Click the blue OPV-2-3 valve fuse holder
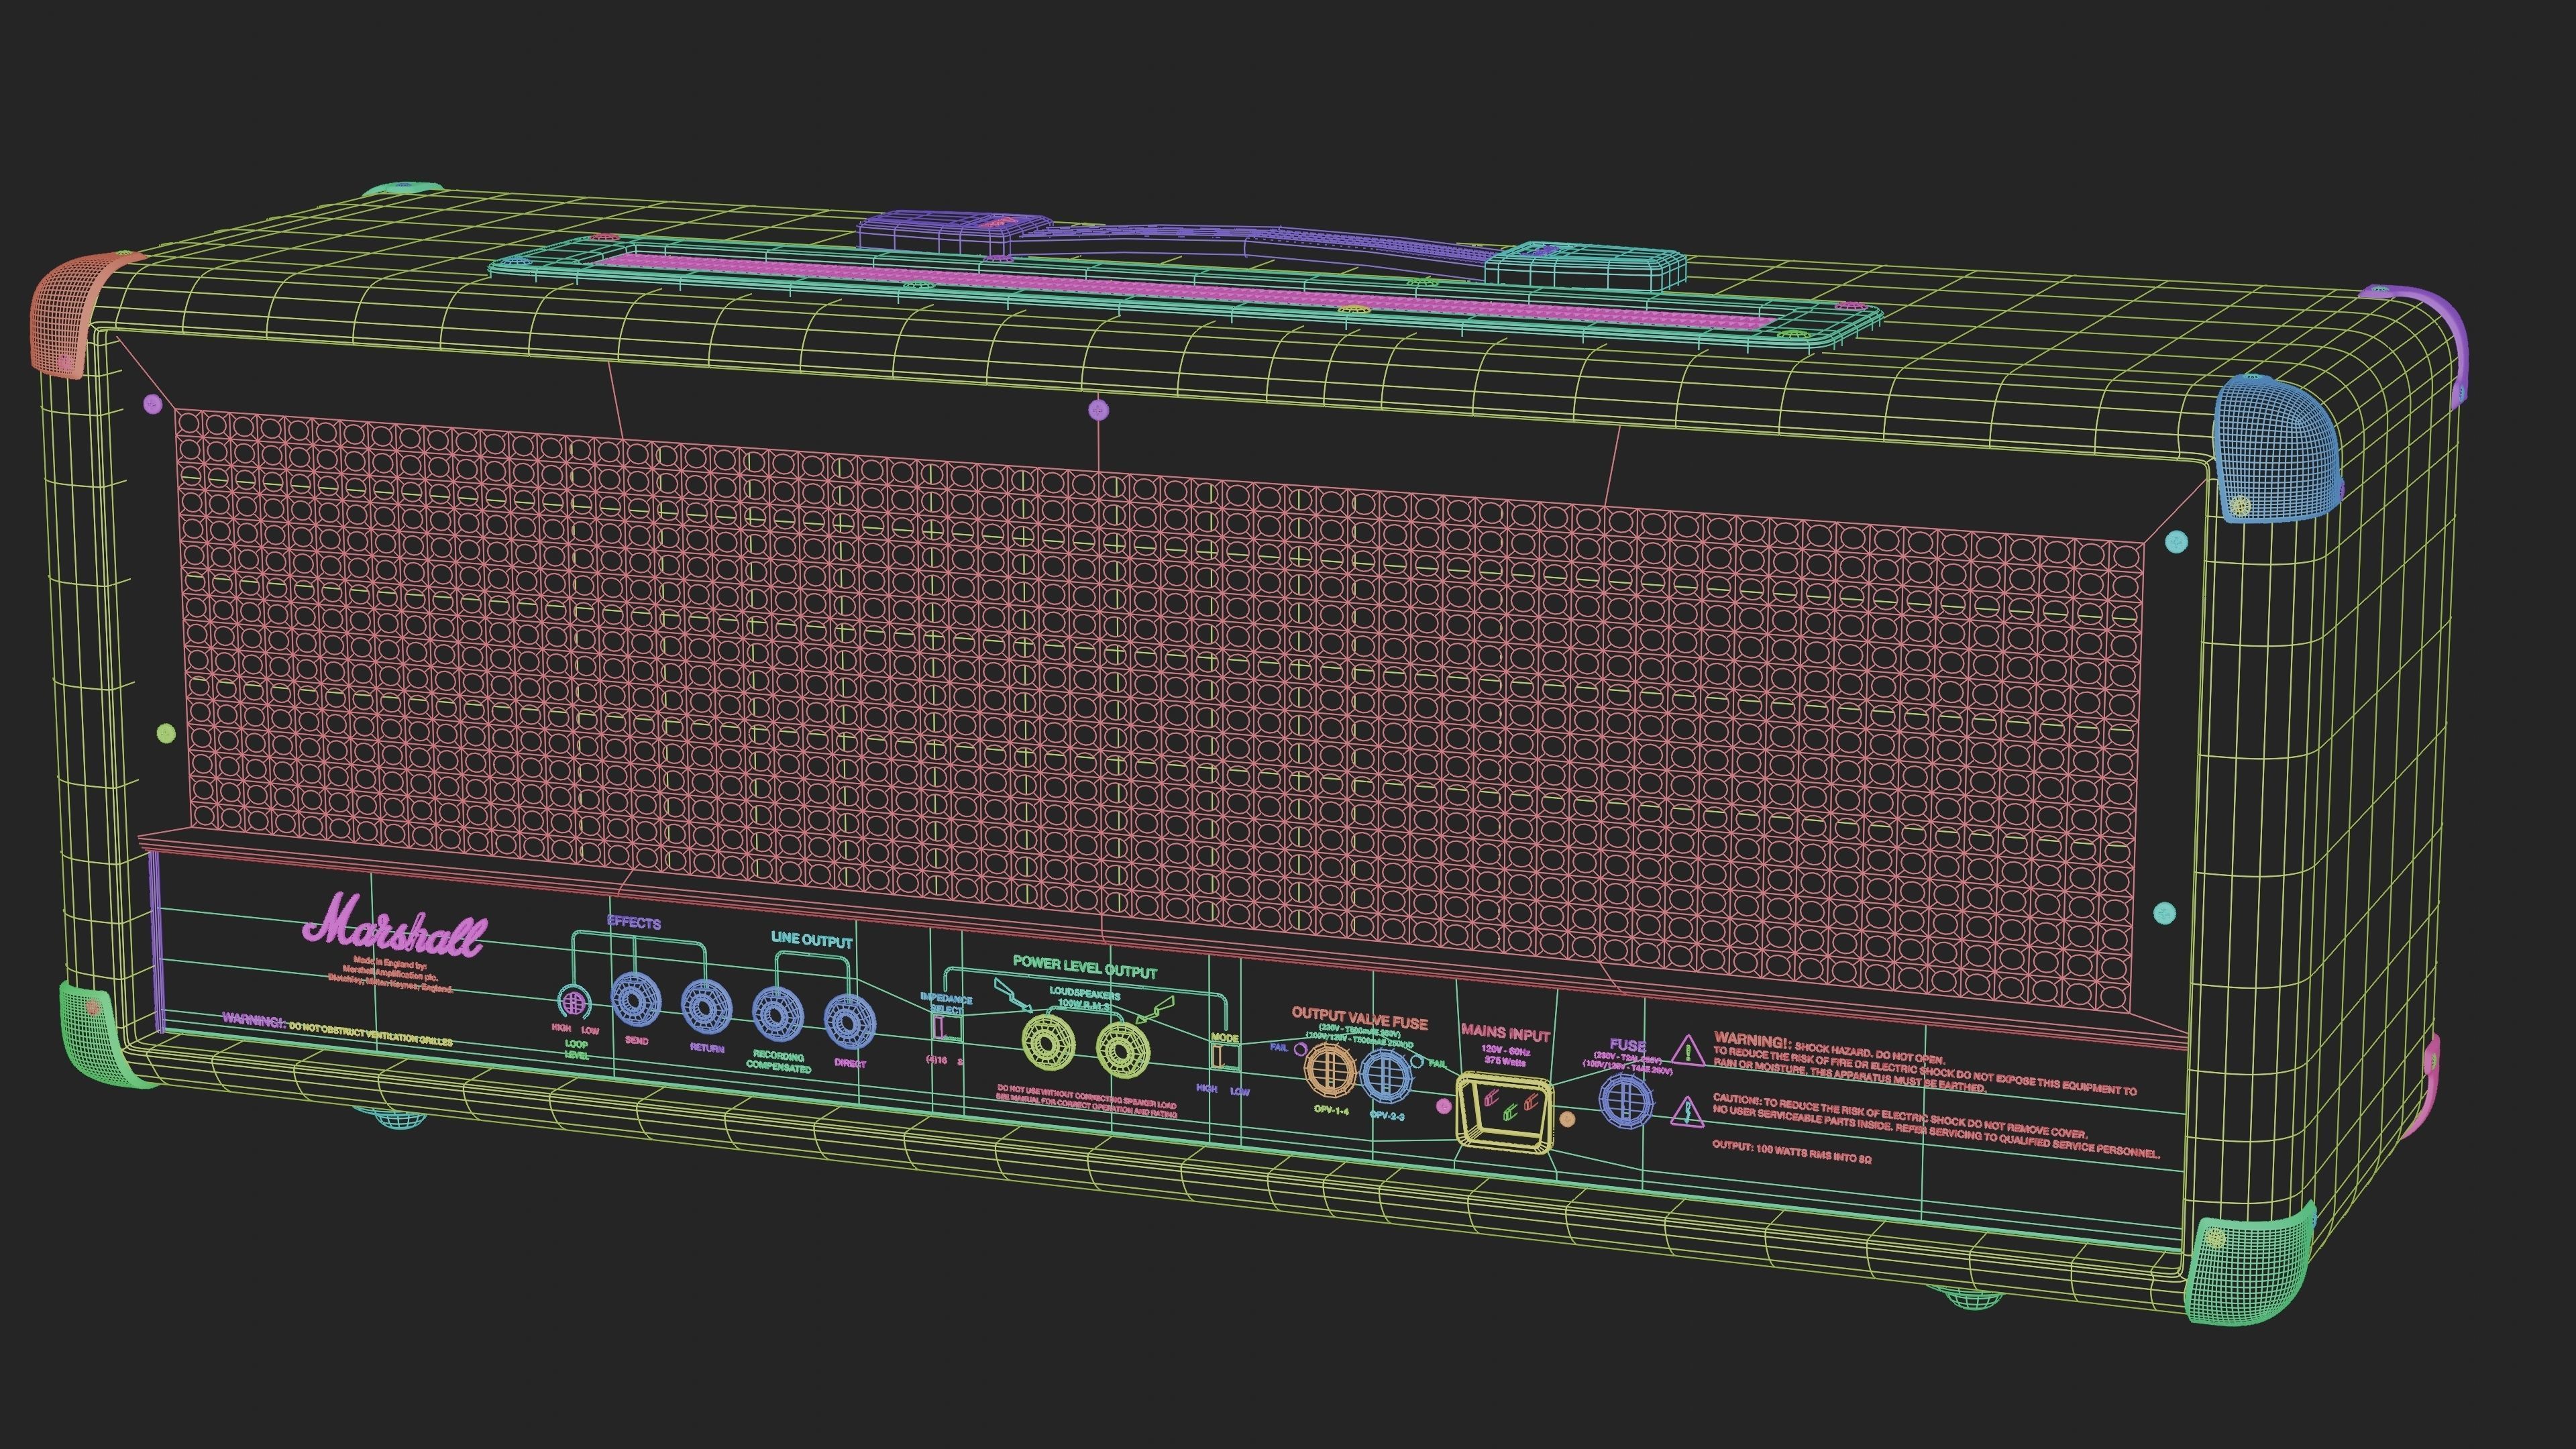Image resolution: width=2576 pixels, height=1449 pixels. point(1386,1076)
